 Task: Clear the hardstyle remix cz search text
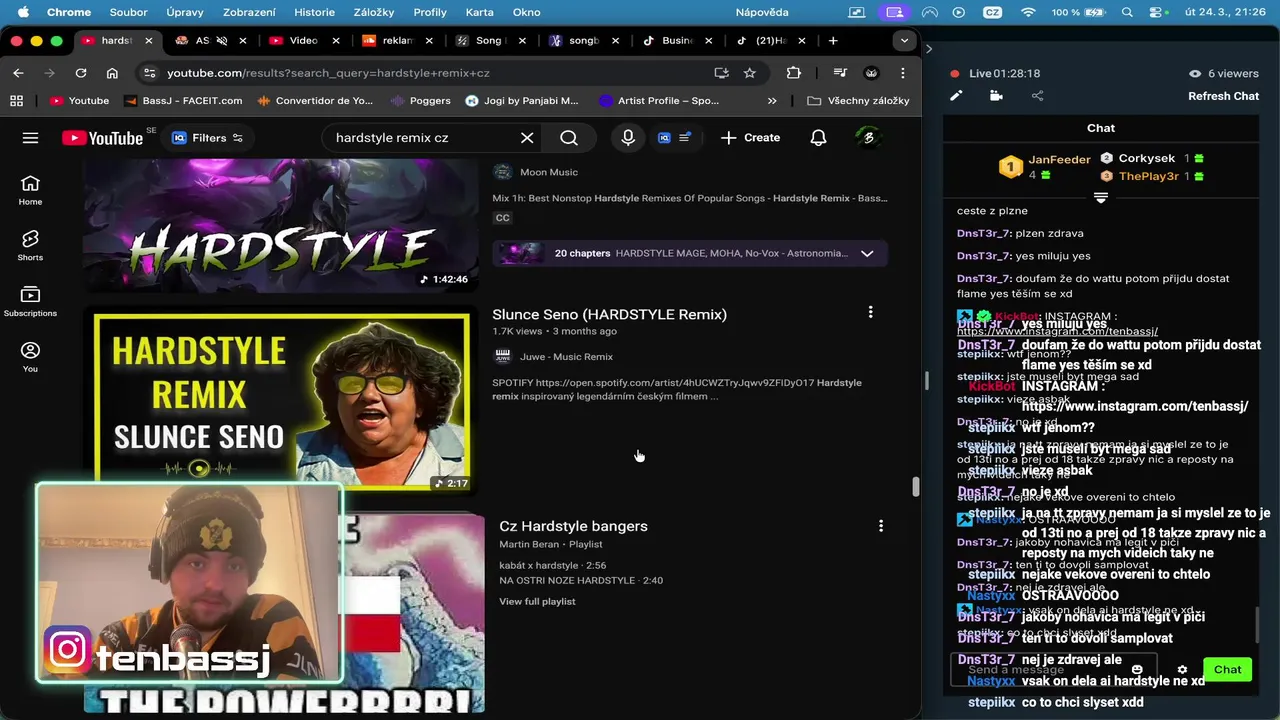[527, 138]
